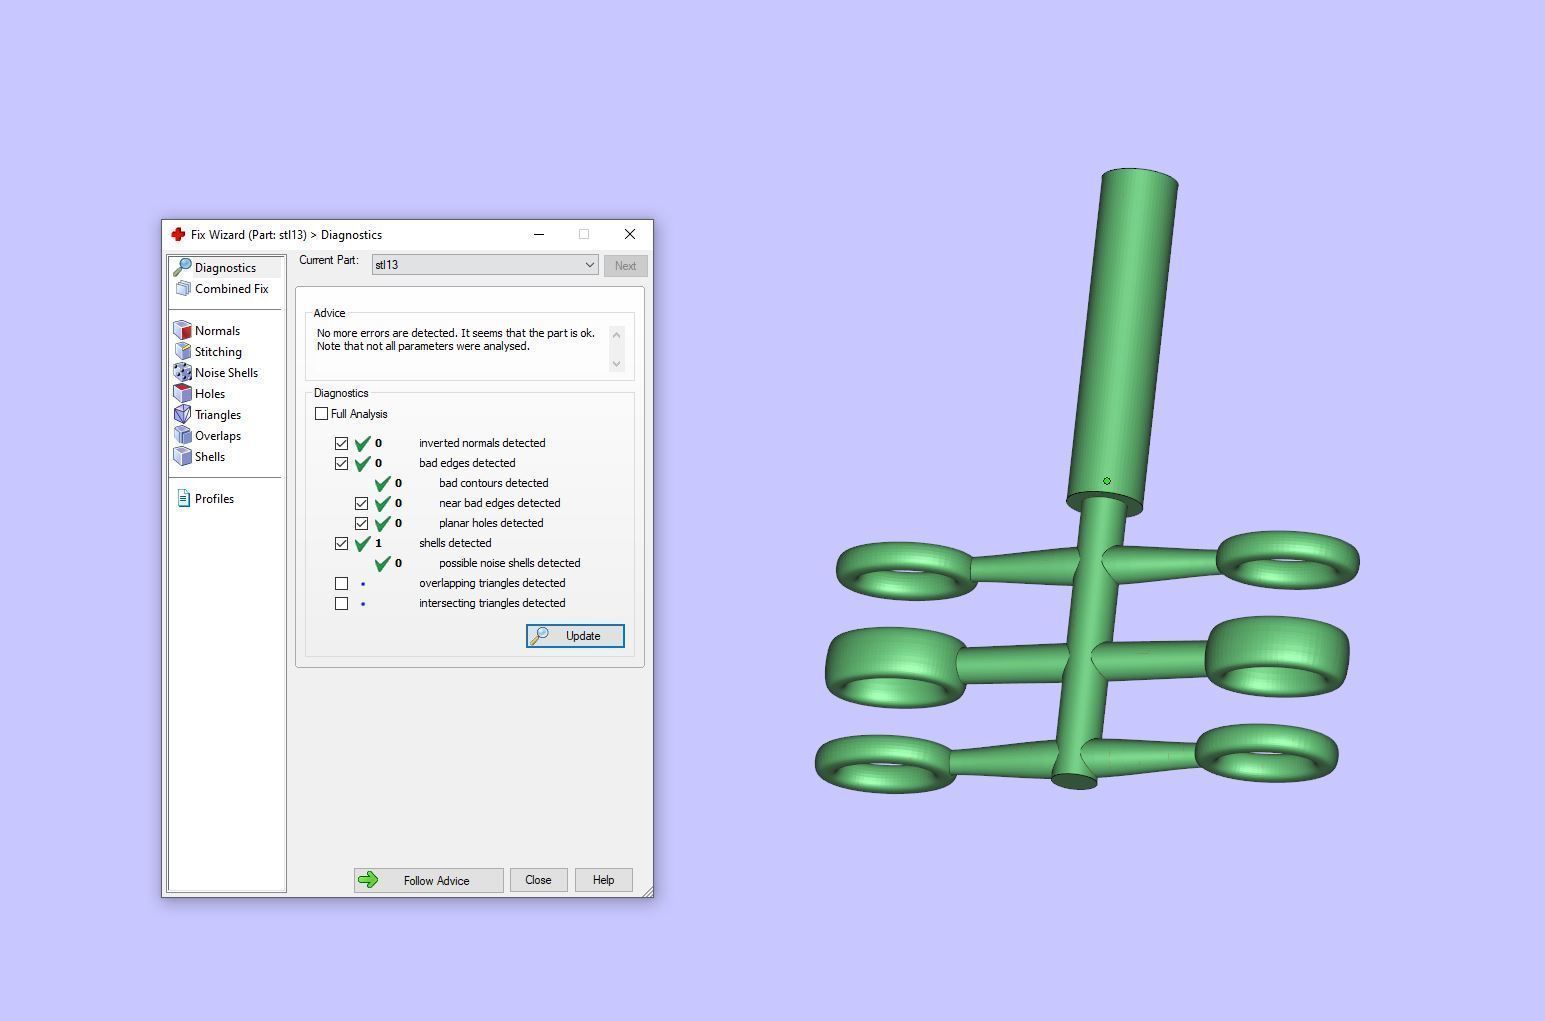Click the Follow Advice button
1545x1021 pixels.
[428, 880]
